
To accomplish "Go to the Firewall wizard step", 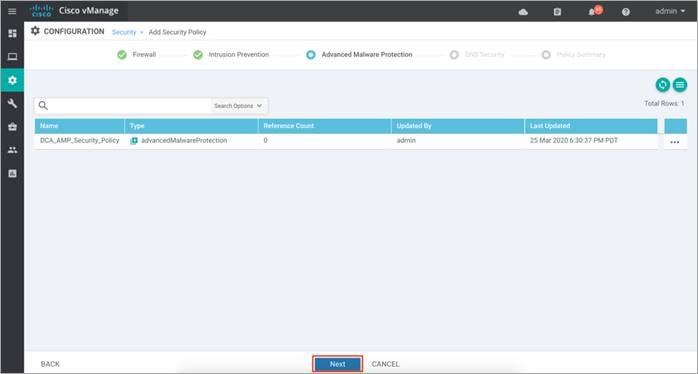I will [x=144, y=55].
